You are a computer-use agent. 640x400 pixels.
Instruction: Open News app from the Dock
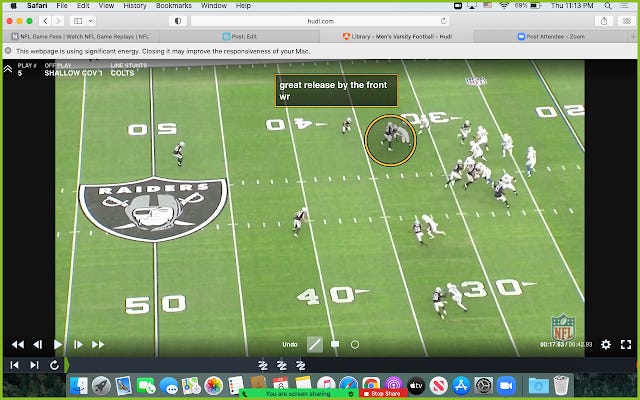(x=438, y=386)
